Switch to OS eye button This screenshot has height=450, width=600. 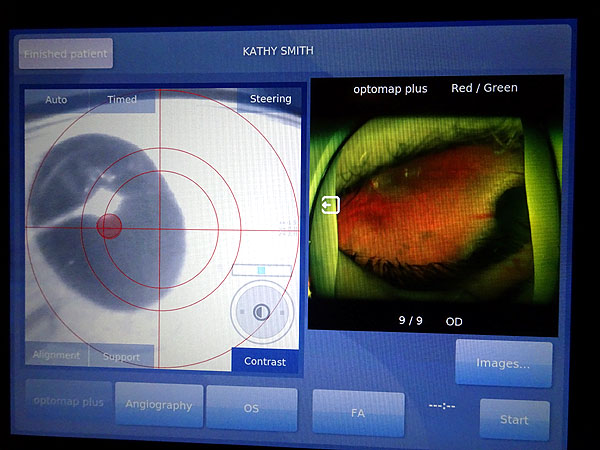[x=251, y=408]
